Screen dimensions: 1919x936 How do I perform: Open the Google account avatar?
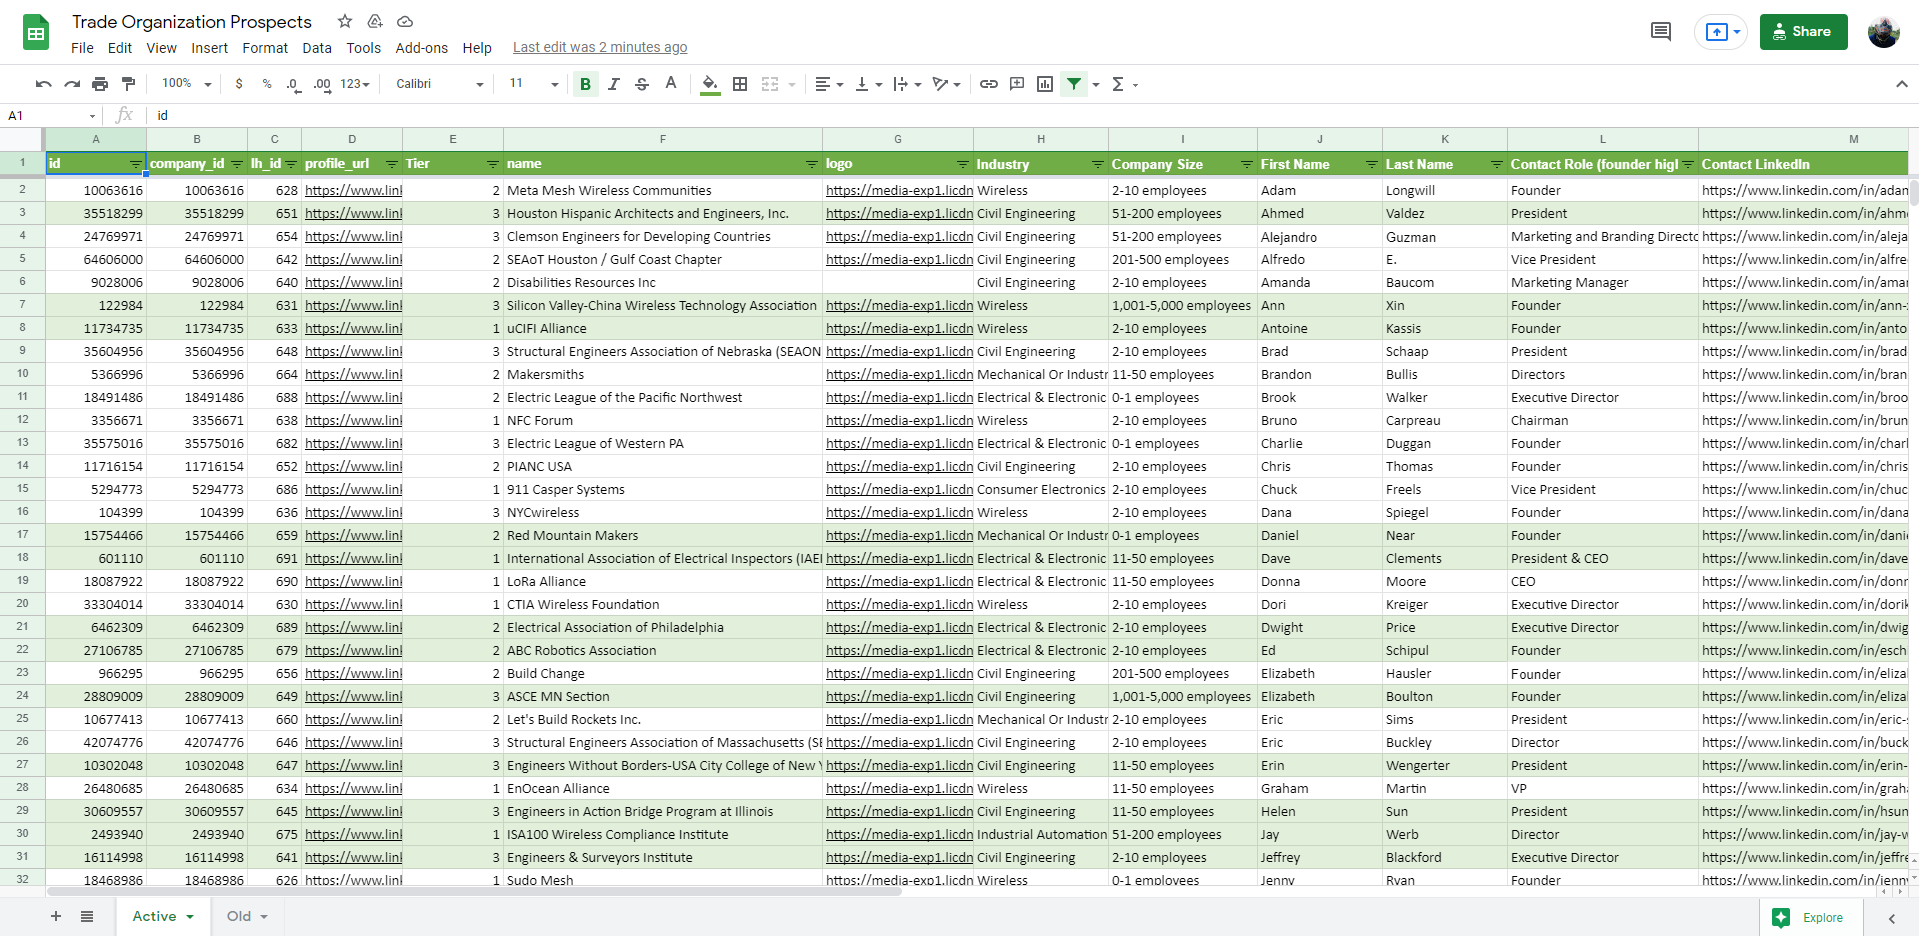[x=1883, y=32]
